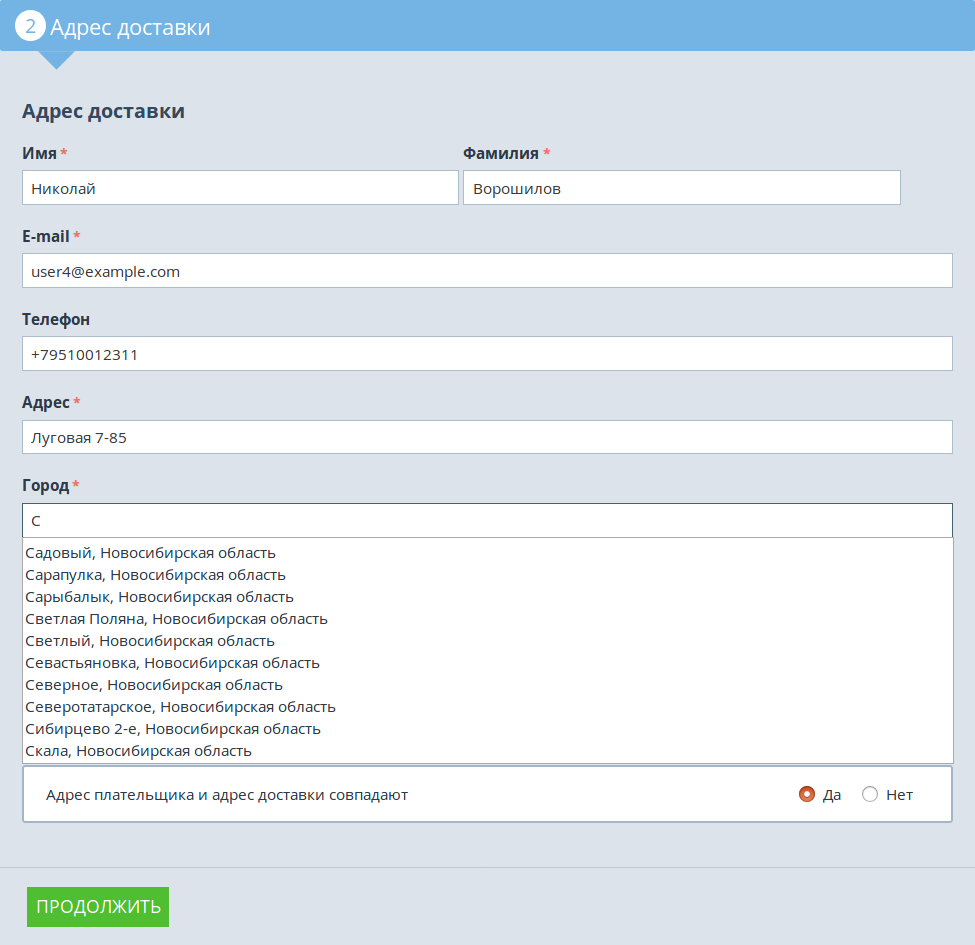This screenshot has height=945, width=975.
Task: Select 'Северное, Новосибирская область' option
Action: pos(154,685)
